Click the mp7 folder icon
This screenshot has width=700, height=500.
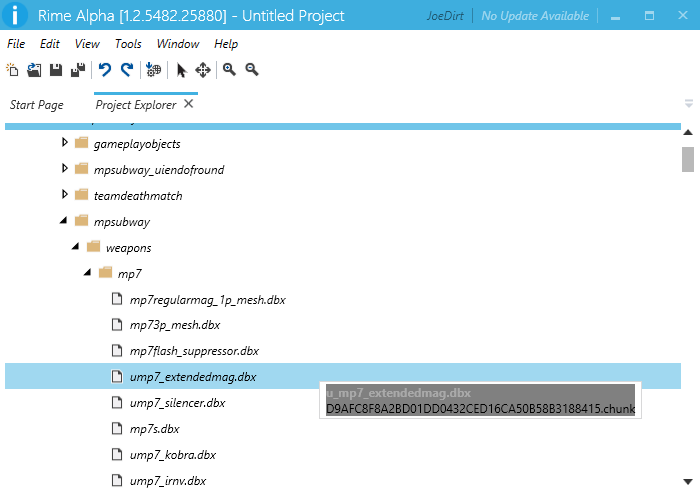point(105,272)
